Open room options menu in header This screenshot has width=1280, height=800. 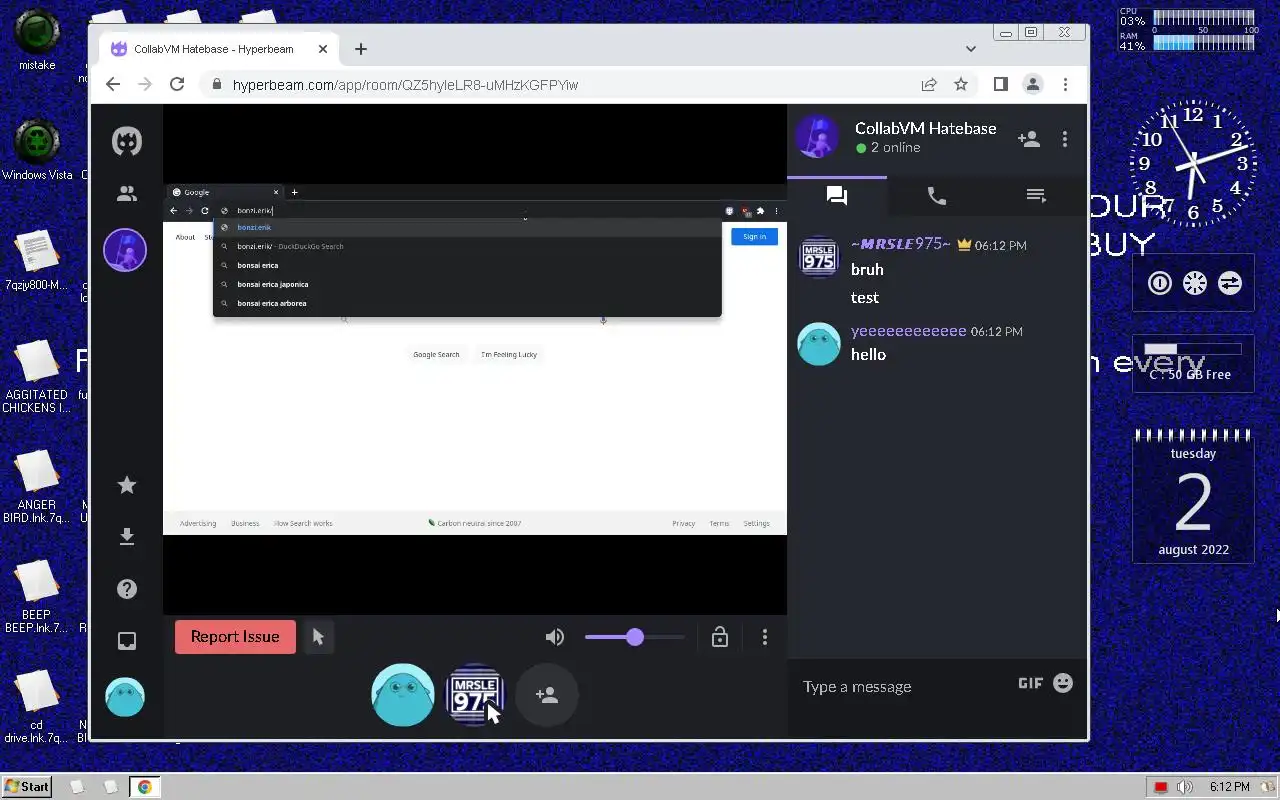tap(1065, 139)
